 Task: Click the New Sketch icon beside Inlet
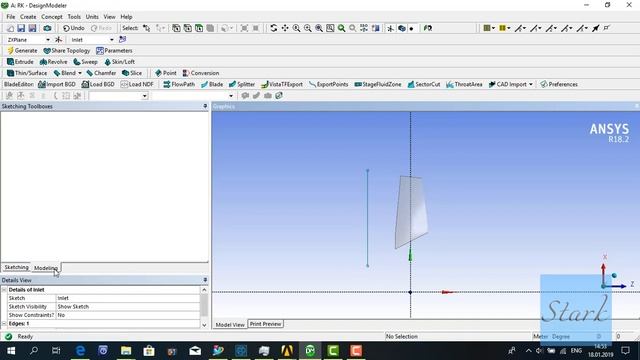[x=122, y=40]
